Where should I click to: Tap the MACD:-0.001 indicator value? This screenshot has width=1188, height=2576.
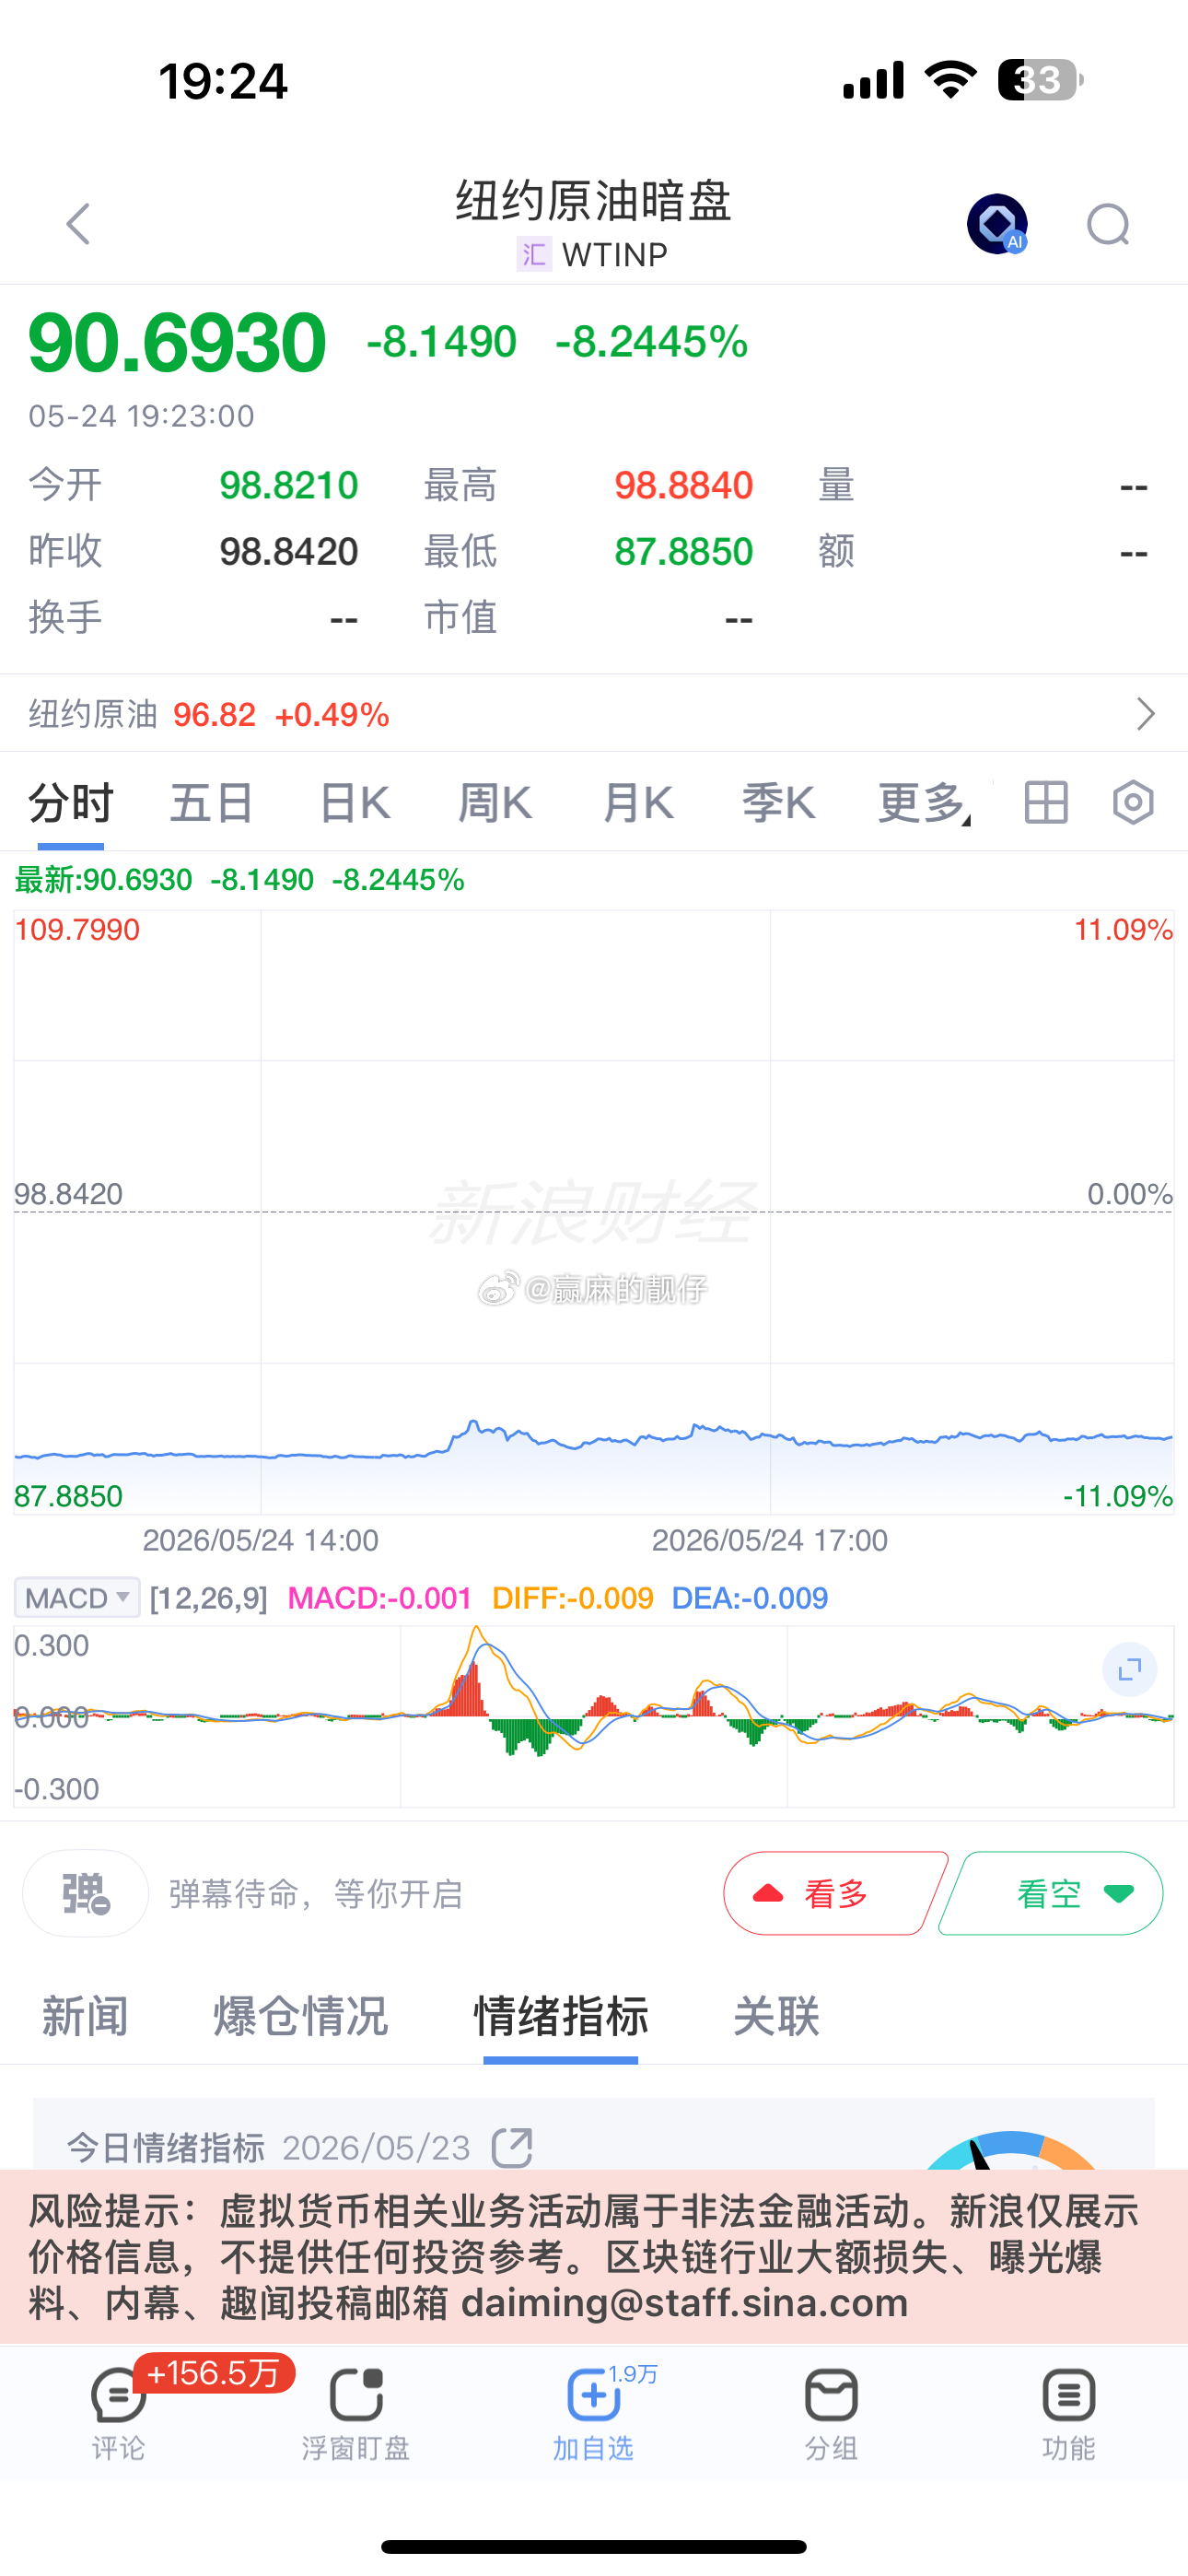(x=379, y=1598)
